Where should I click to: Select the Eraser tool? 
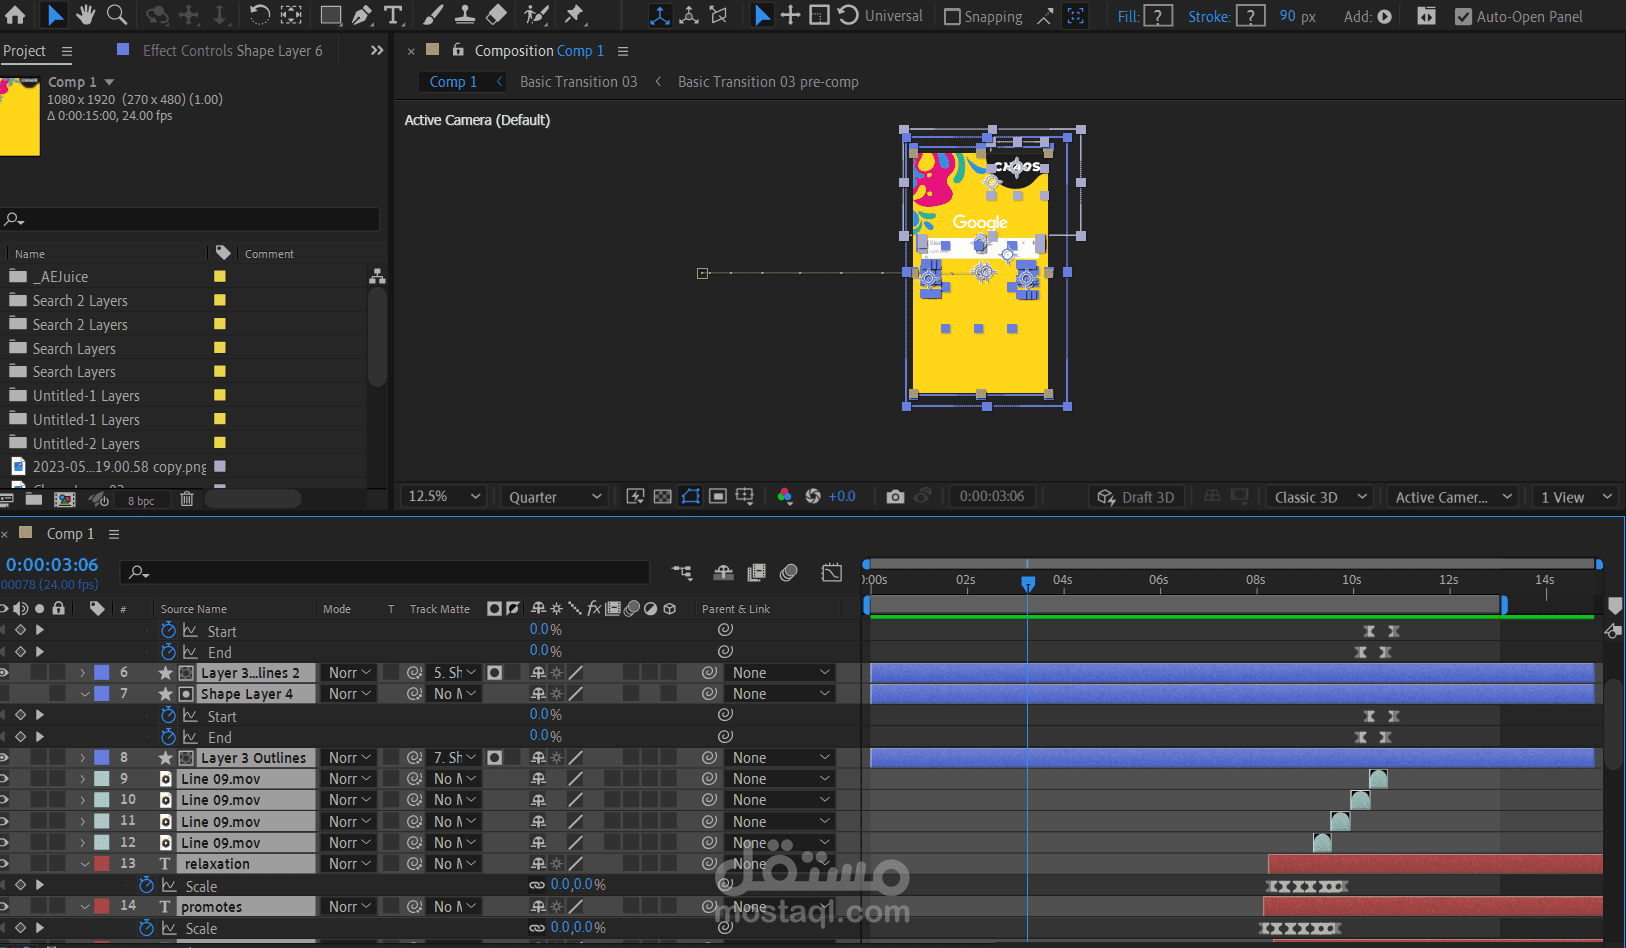(497, 15)
